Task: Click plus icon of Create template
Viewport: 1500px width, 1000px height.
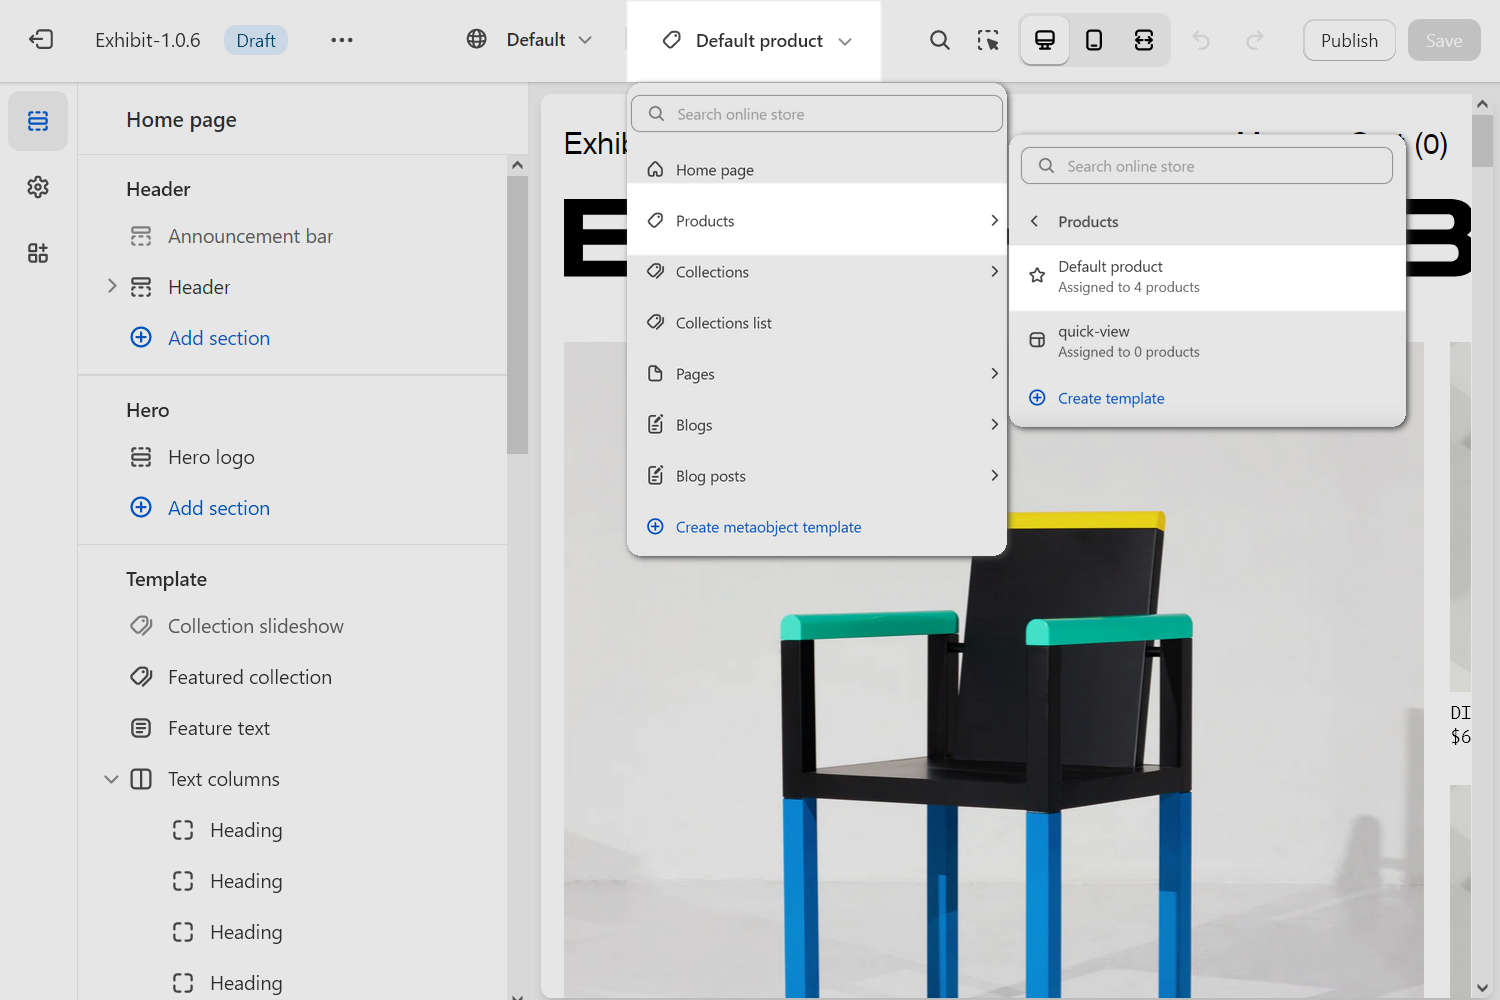Action: click(1037, 398)
